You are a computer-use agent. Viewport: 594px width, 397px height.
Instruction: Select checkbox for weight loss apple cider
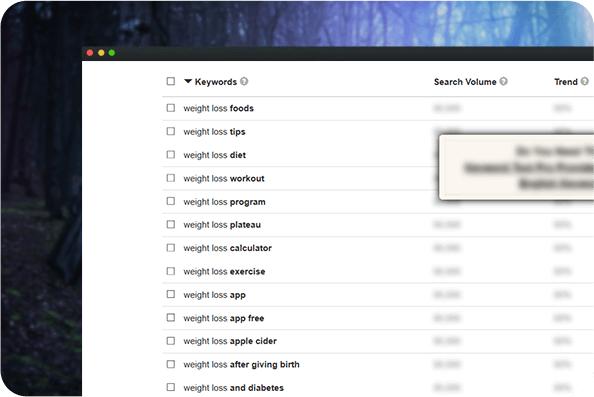[x=171, y=341]
